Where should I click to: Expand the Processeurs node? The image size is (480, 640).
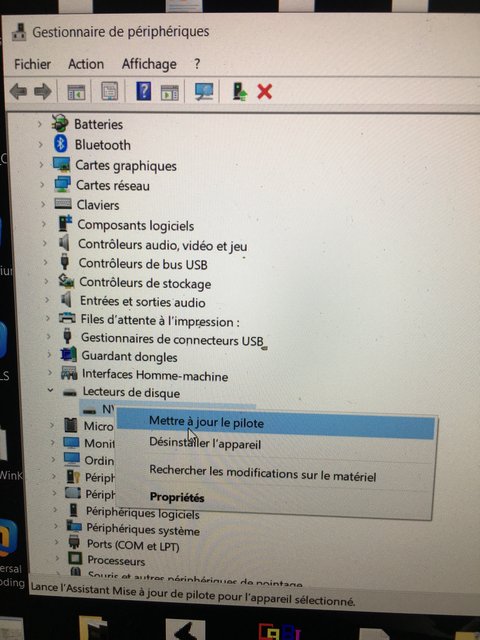[x=58, y=559]
